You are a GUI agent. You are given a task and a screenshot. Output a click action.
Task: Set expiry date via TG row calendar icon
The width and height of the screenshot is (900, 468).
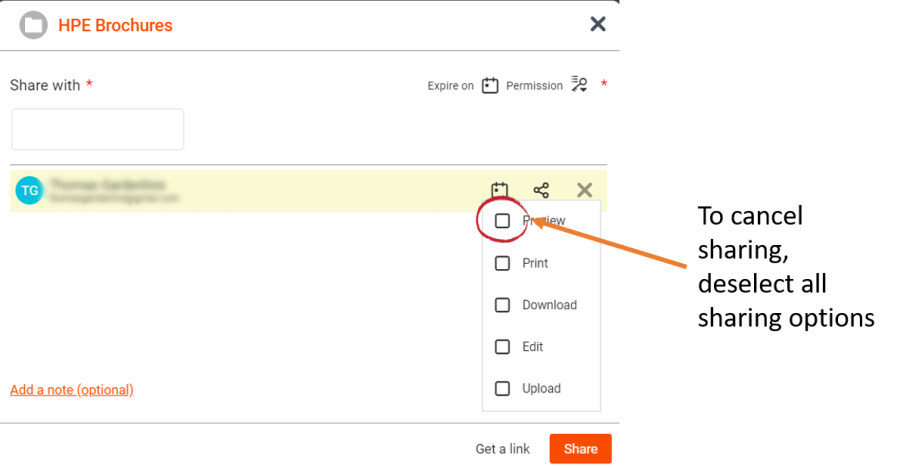pyautogui.click(x=499, y=189)
